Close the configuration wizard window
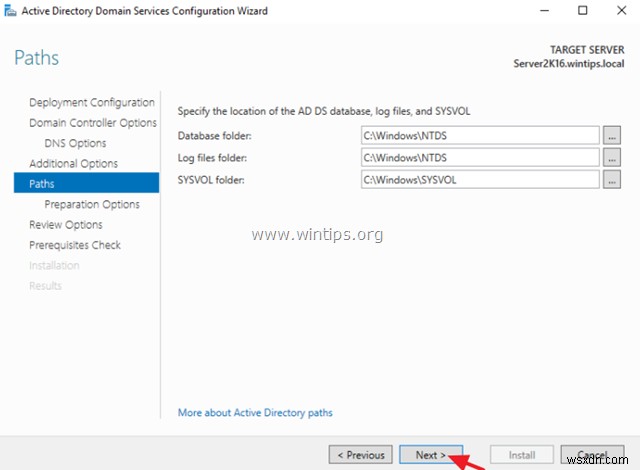 621,11
